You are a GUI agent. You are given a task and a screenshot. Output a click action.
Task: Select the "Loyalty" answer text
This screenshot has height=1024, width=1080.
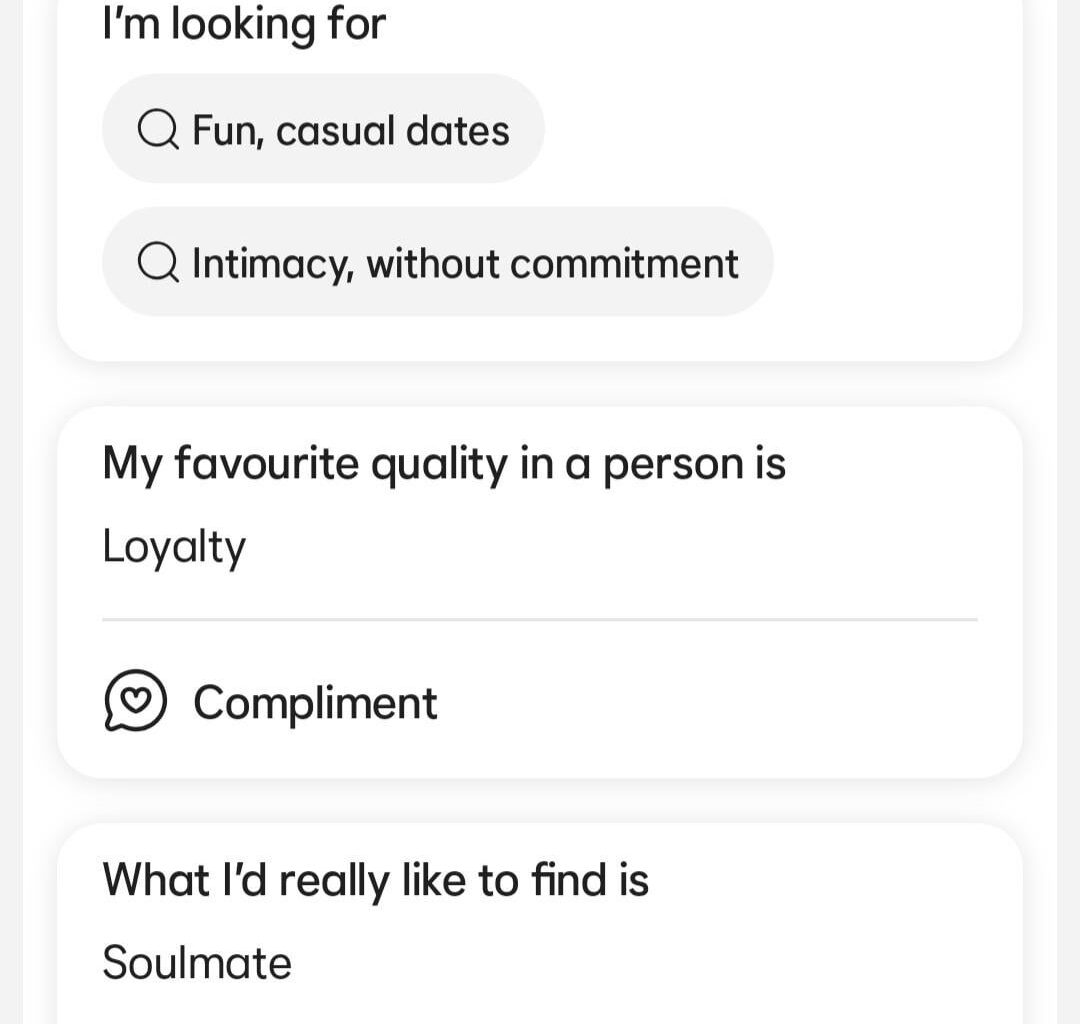tap(174, 547)
